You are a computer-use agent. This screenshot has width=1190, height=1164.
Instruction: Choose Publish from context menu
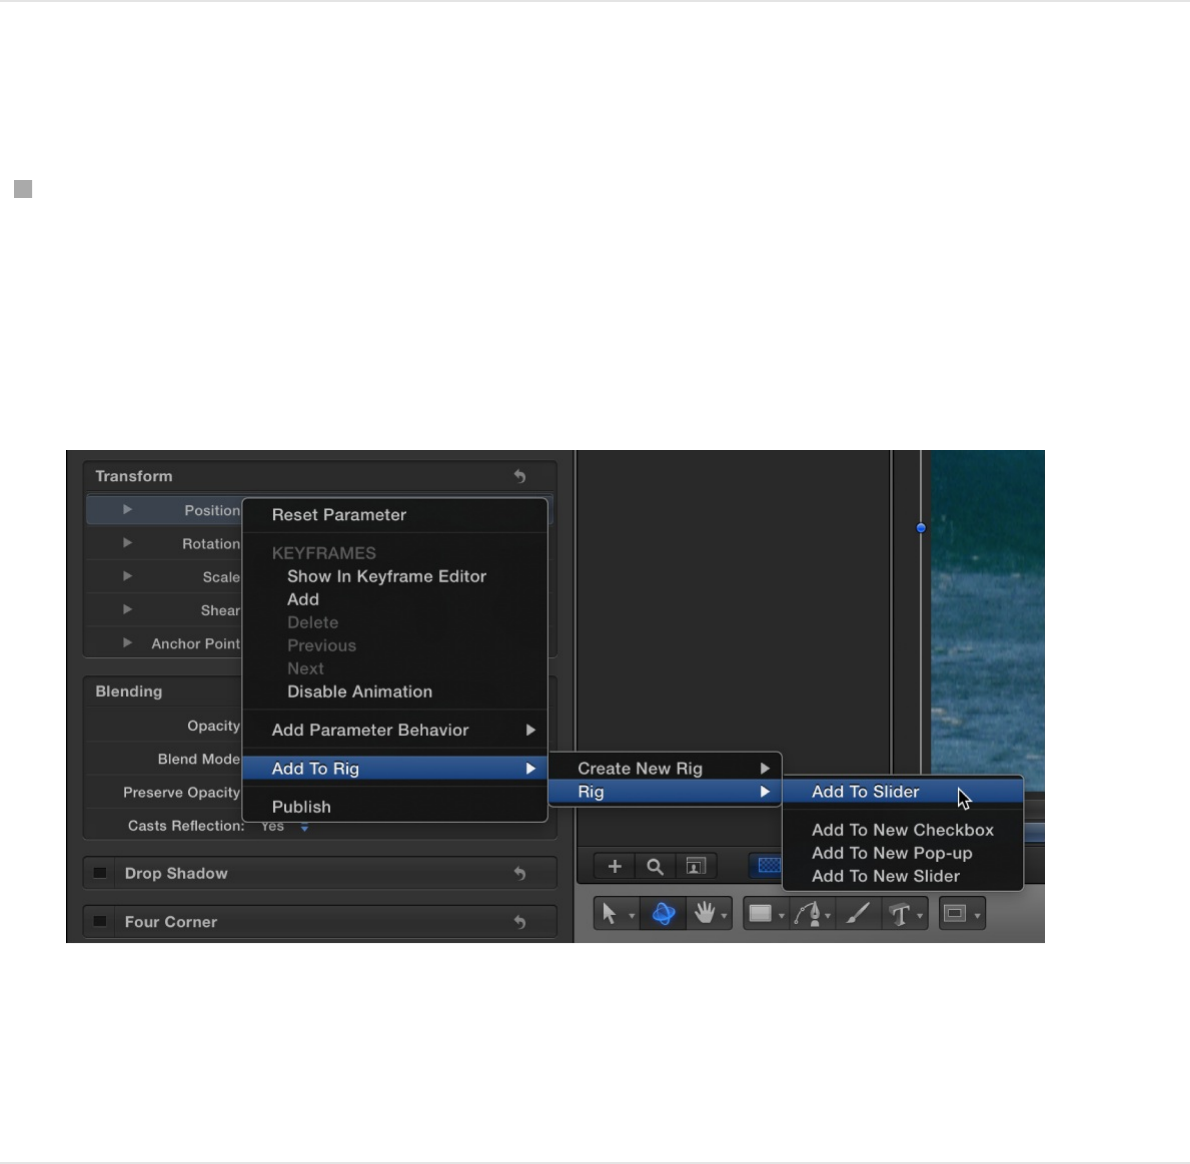395,807
